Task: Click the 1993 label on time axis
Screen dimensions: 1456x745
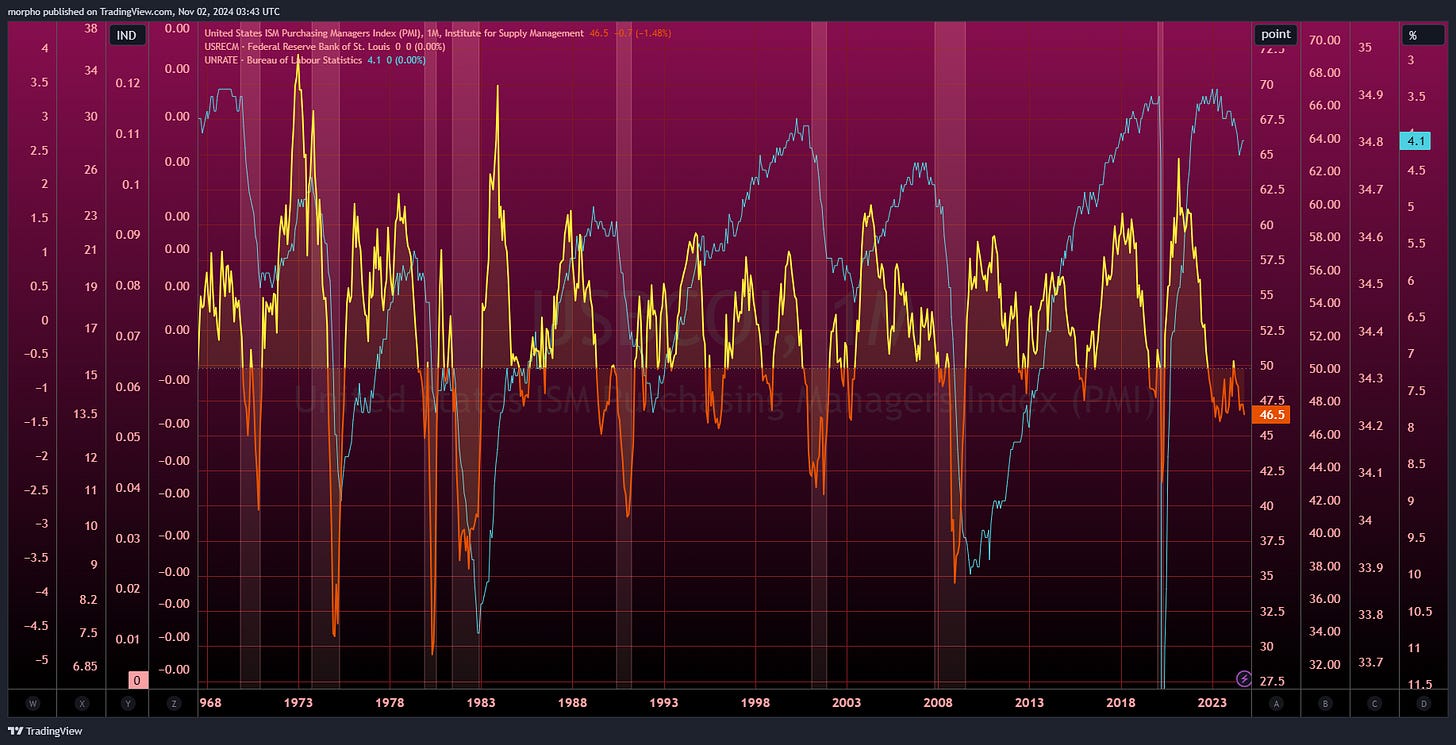Action: (x=664, y=704)
